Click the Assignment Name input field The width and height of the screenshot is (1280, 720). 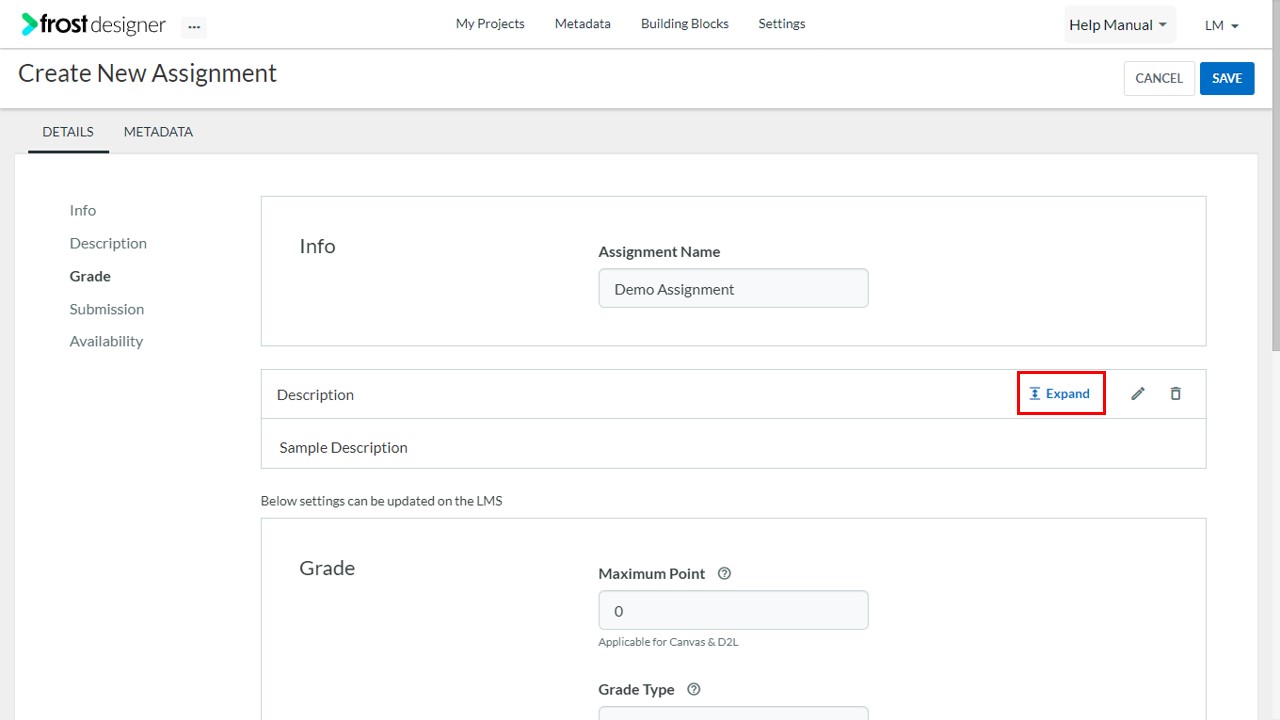733,288
